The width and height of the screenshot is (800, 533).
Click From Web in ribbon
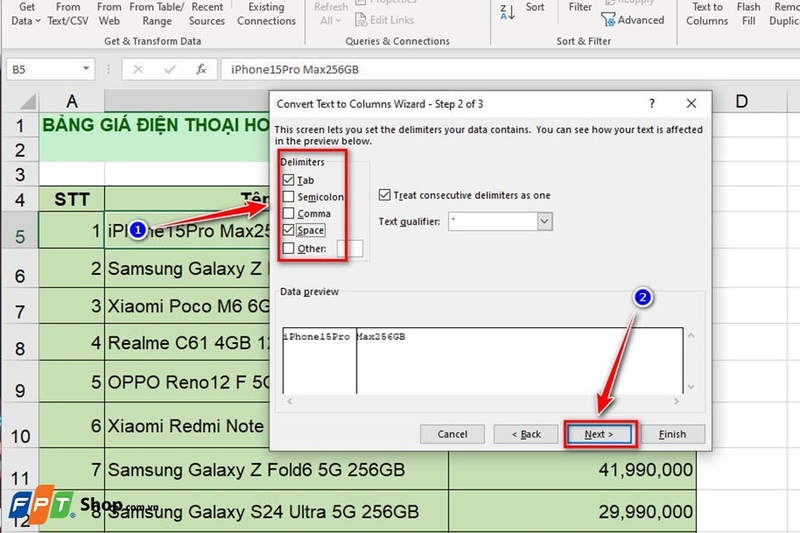109,14
